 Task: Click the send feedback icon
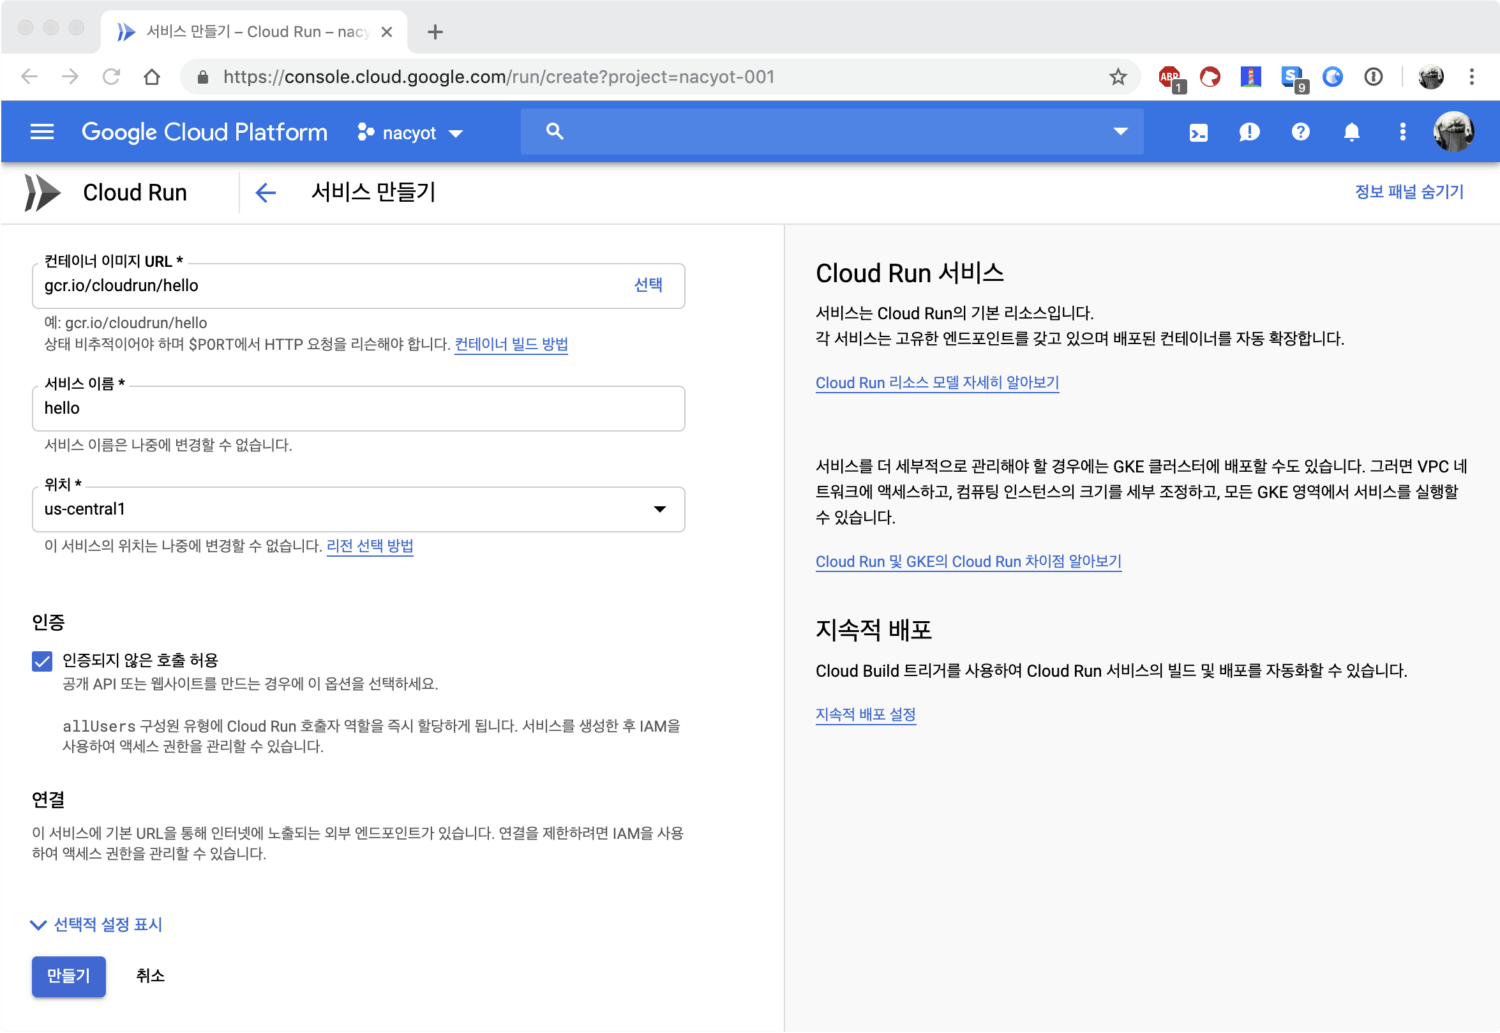(1249, 133)
